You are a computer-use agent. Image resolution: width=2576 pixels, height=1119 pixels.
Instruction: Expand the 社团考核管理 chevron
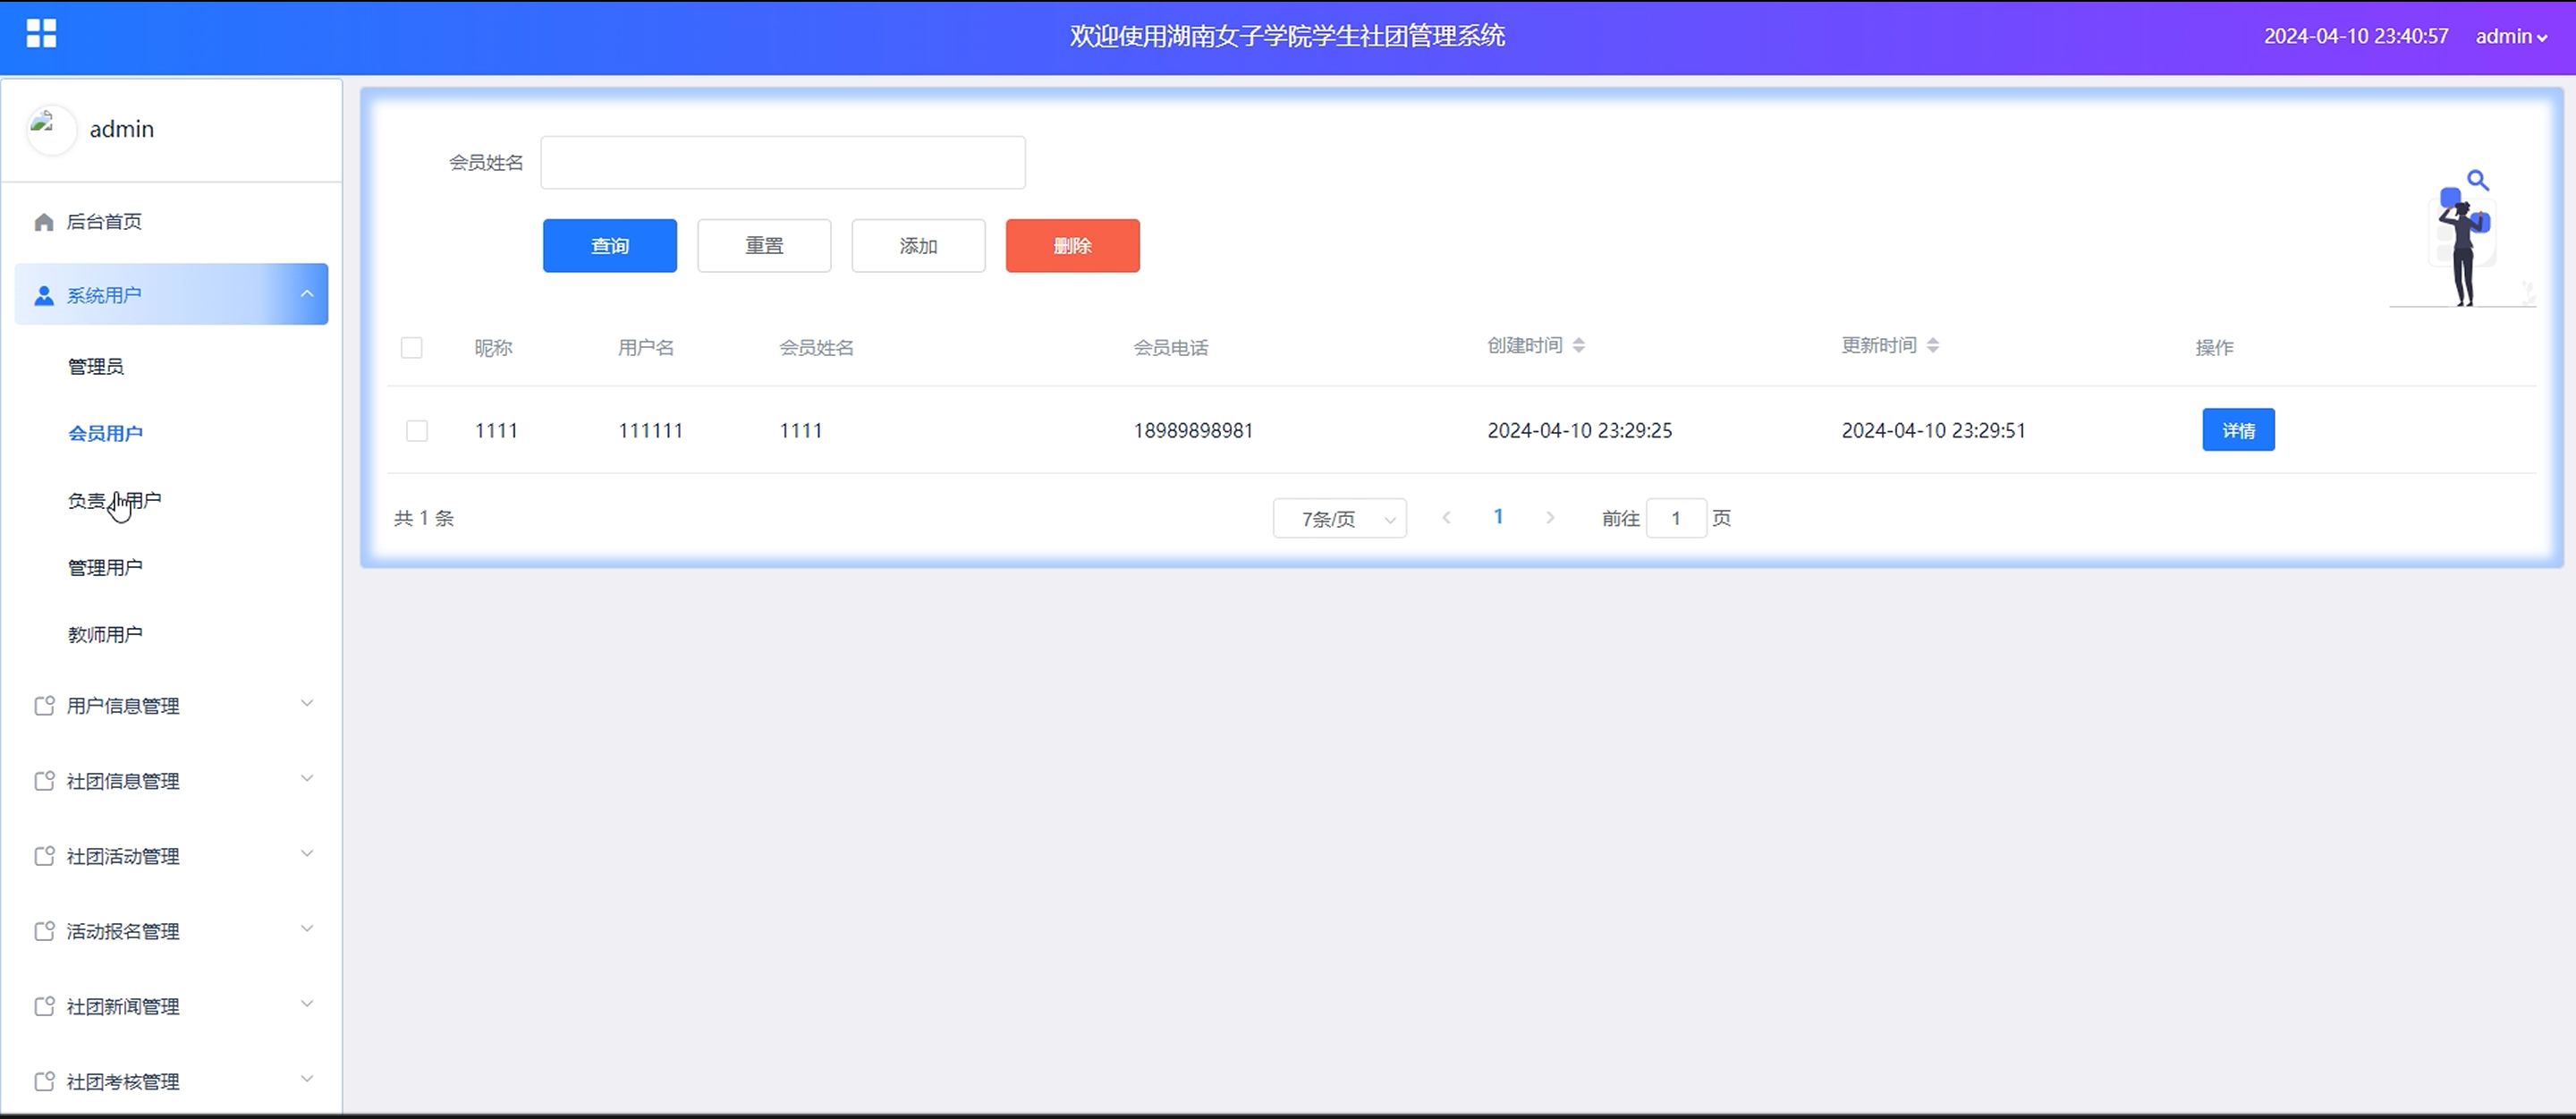pyautogui.click(x=307, y=1078)
